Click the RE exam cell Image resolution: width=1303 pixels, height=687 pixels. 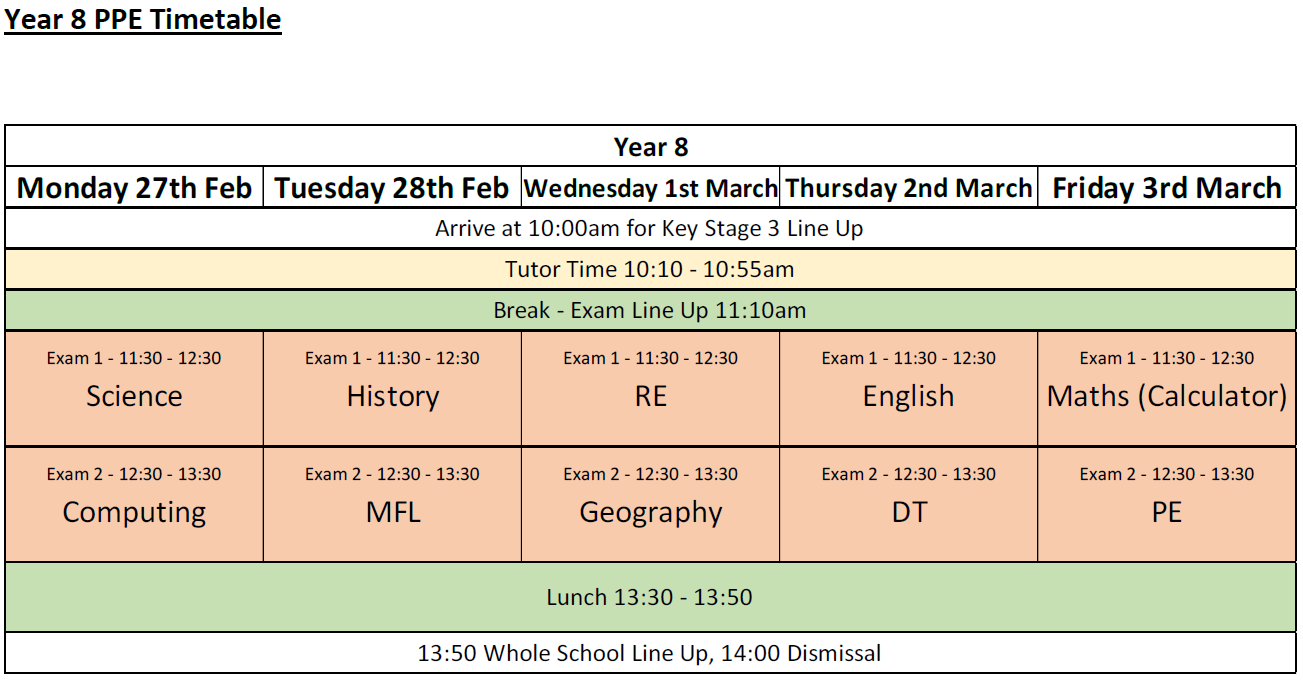[650, 389]
